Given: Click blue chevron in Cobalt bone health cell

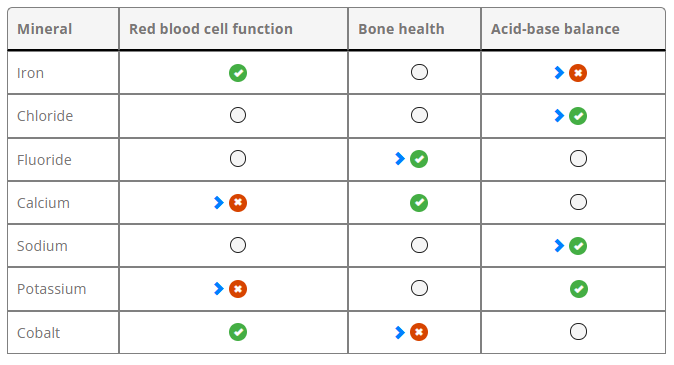Looking at the screenshot, I should coord(400,332).
